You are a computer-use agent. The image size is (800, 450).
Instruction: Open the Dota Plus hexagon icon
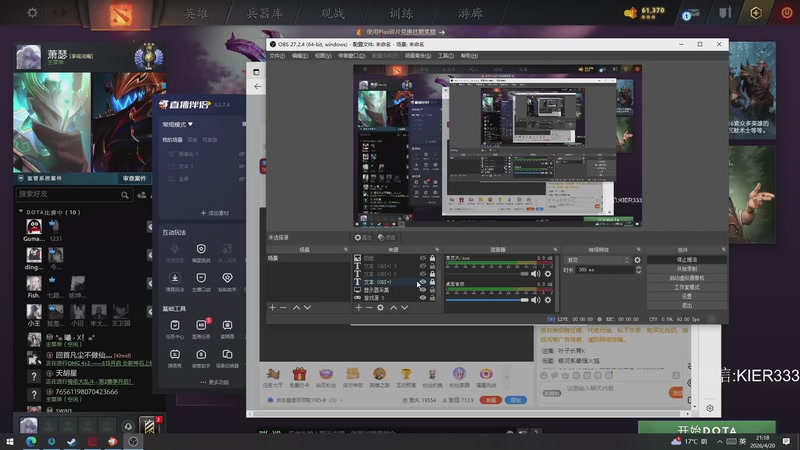756,13
